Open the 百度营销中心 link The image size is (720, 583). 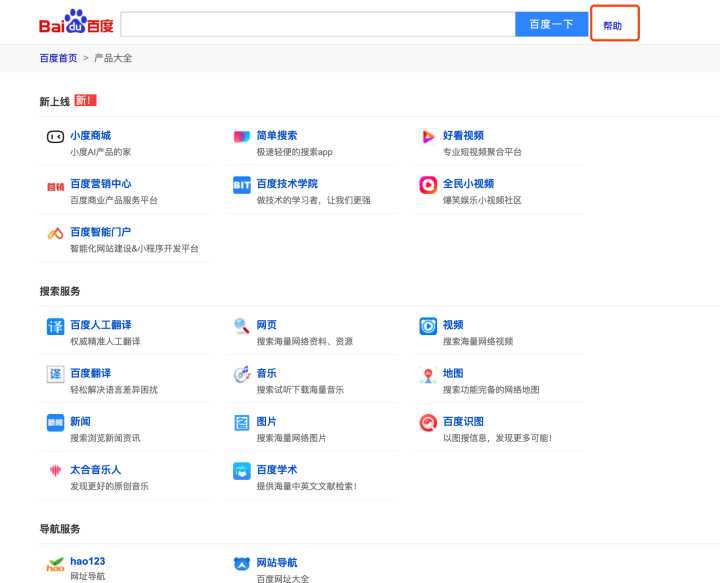point(100,184)
